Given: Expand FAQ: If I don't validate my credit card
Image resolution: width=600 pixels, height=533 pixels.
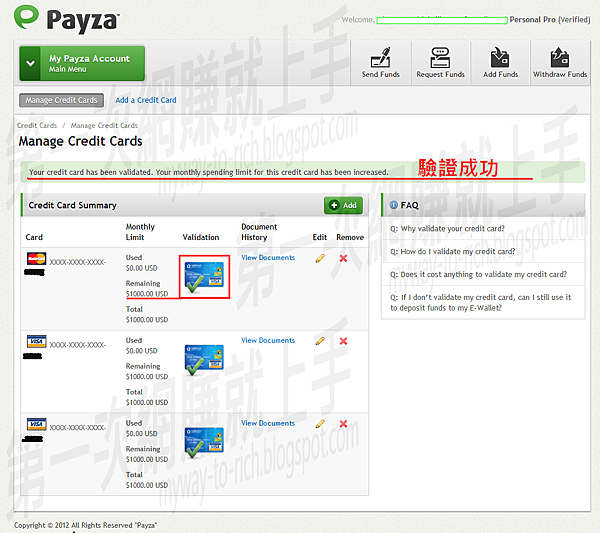Looking at the screenshot, I should [x=480, y=303].
